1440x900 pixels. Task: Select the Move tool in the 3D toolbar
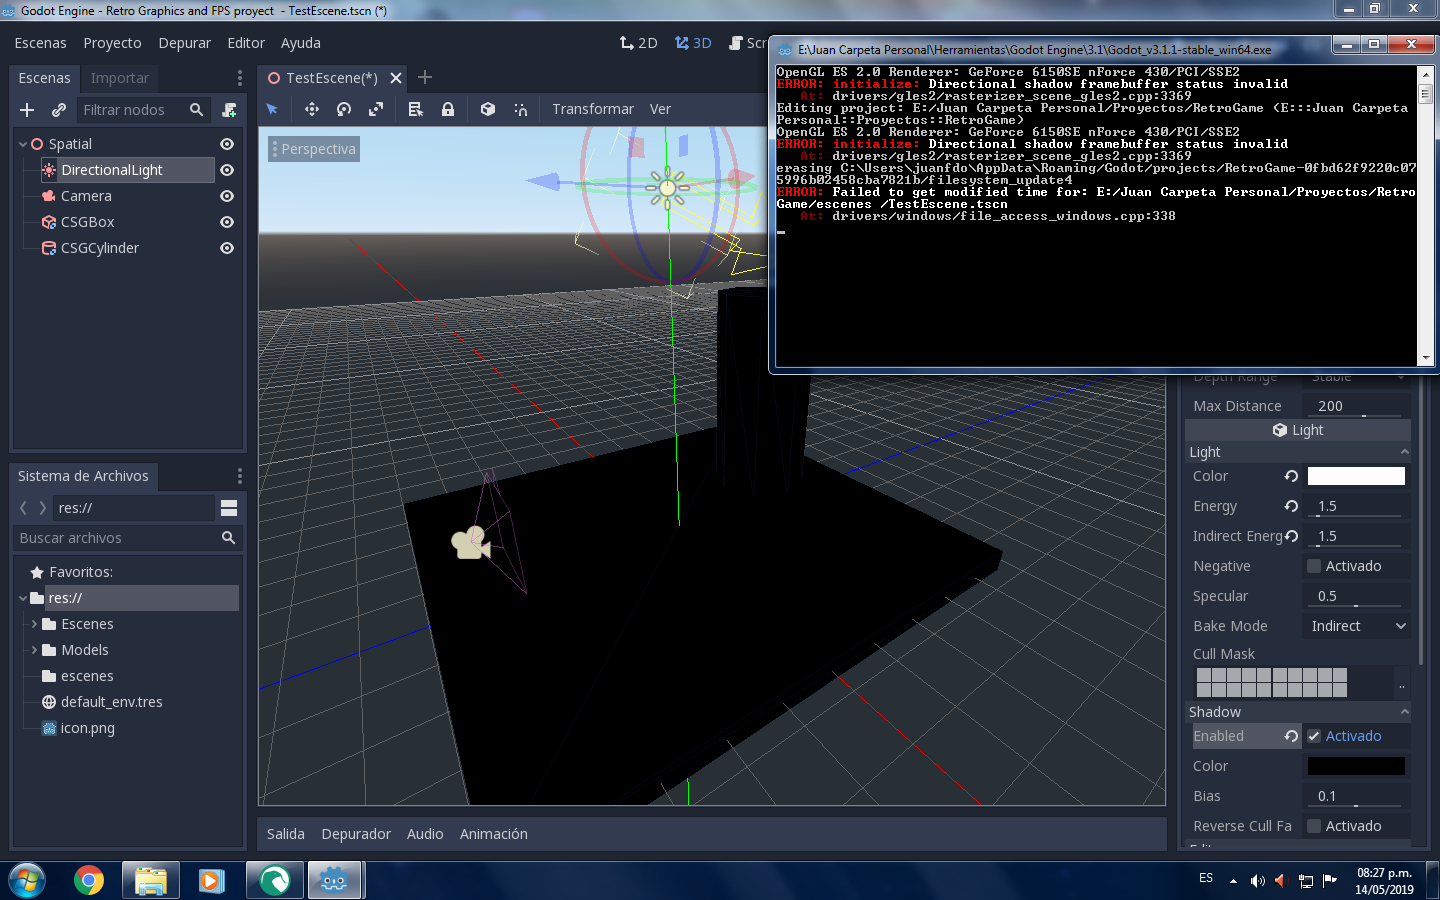pyautogui.click(x=311, y=109)
